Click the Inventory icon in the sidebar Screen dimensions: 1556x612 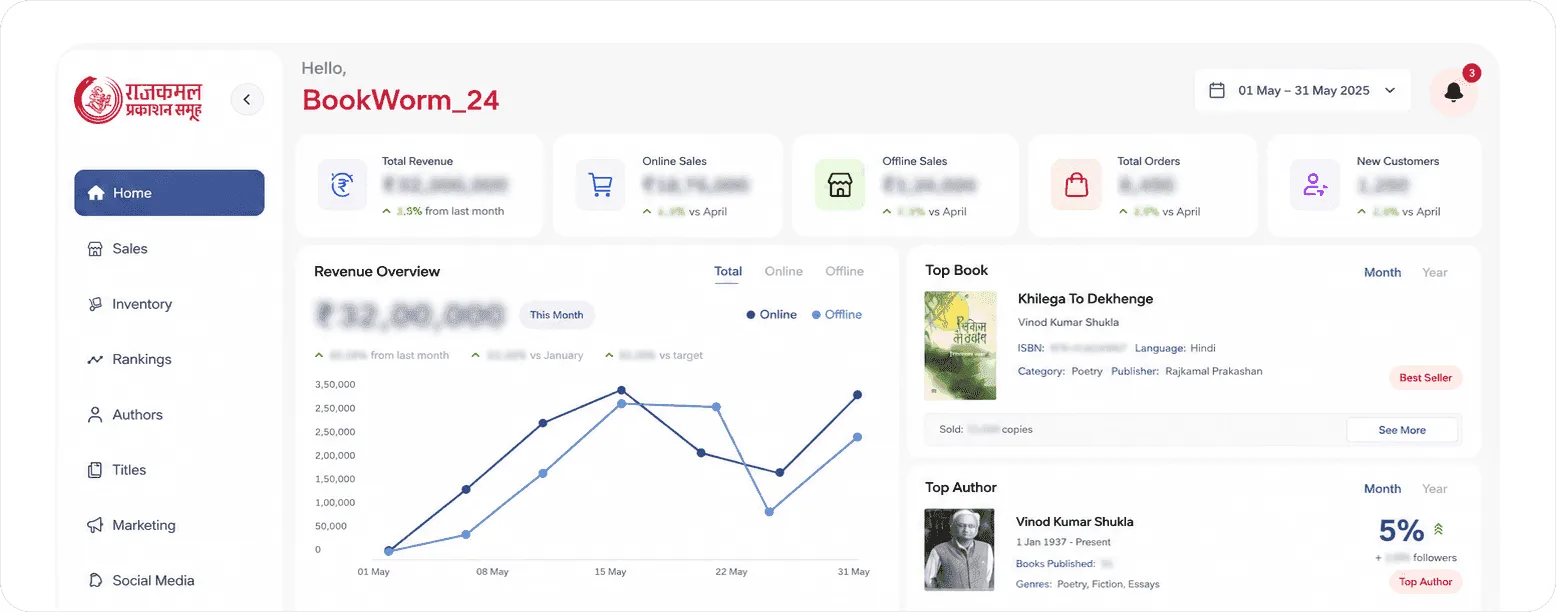(96, 304)
